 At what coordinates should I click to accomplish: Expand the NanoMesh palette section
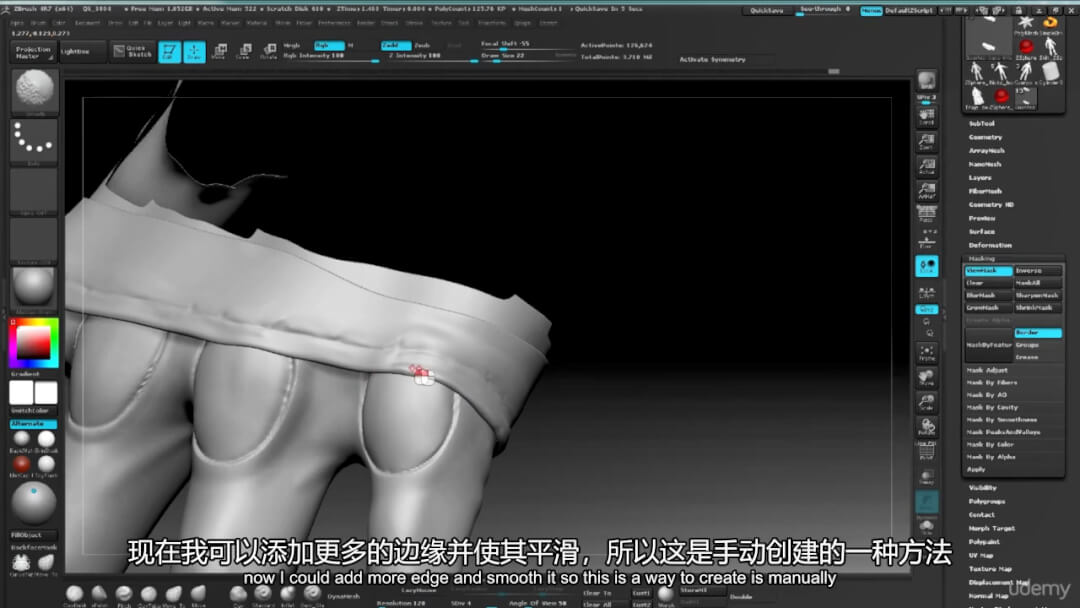tap(985, 165)
